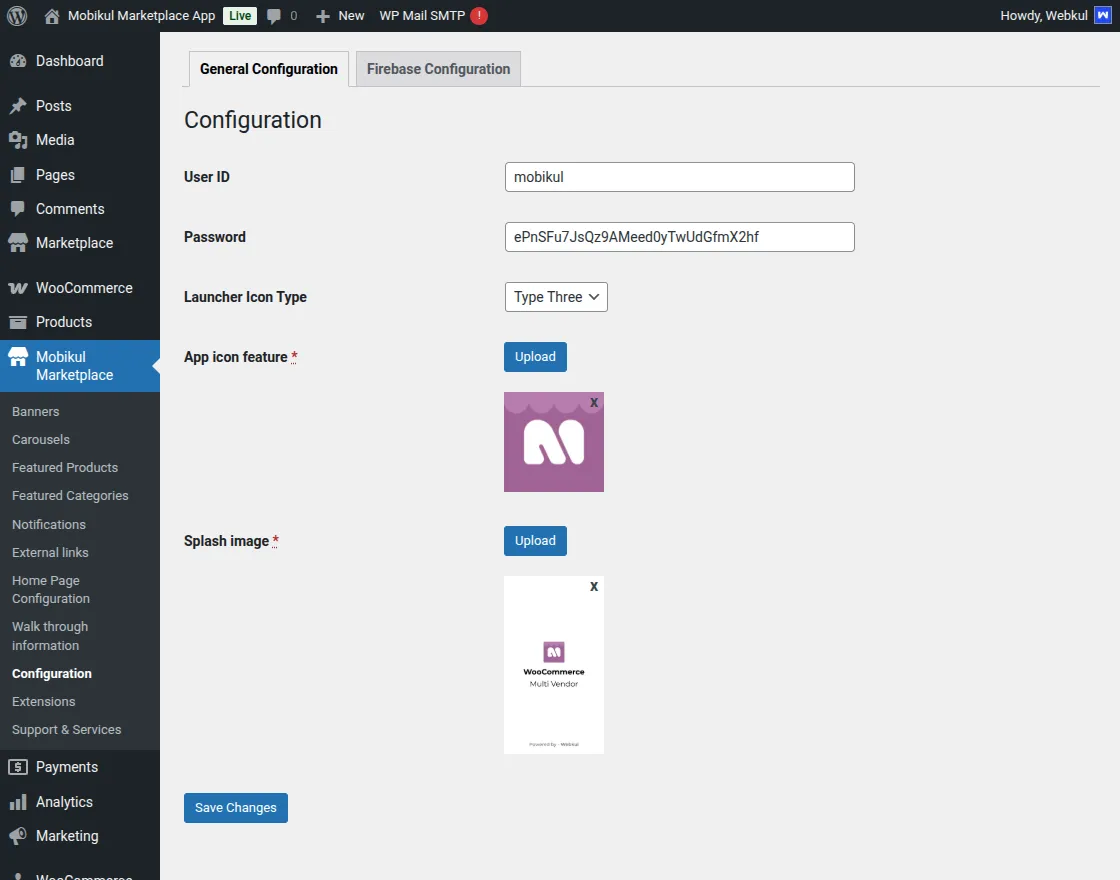Click Upload beside App icon feature
This screenshot has width=1120, height=880.
coord(535,356)
